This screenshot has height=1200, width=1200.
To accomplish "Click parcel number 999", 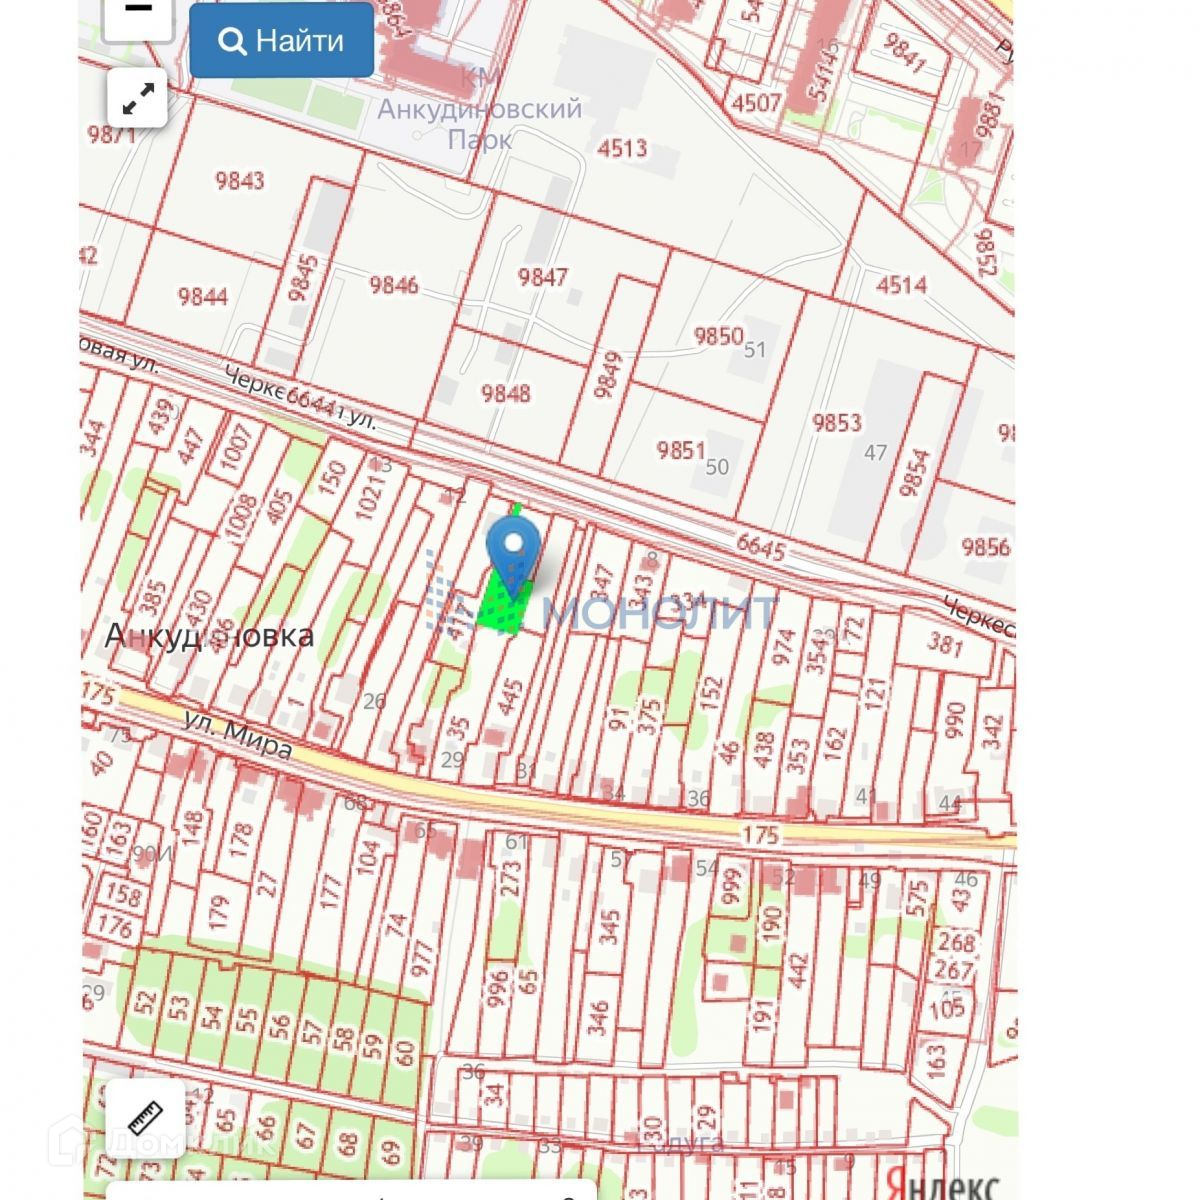I will coord(733,885).
